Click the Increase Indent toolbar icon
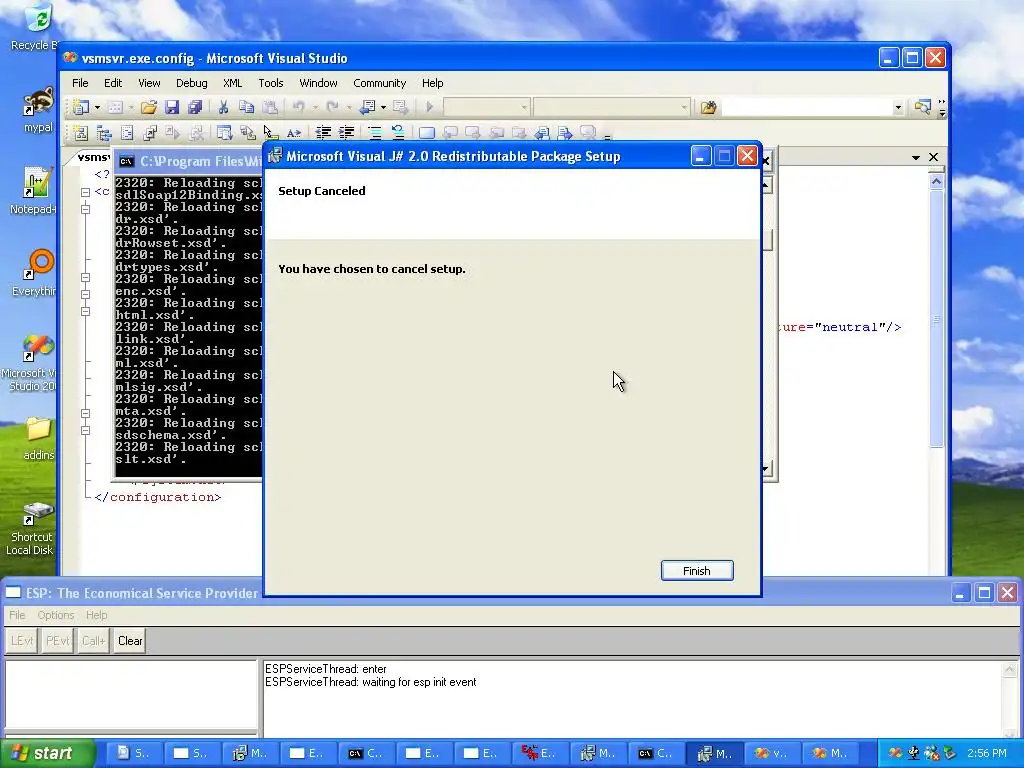The width and height of the screenshot is (1024, 768). click(346, 133)
